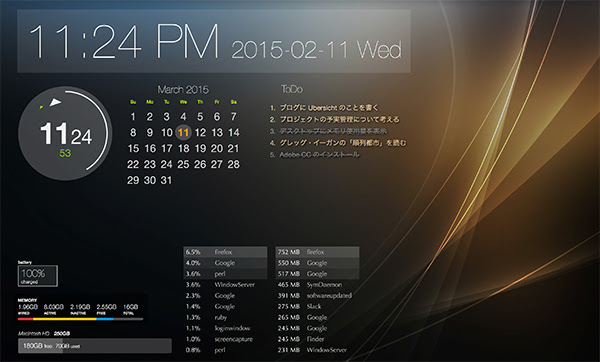Select ToDo item 2 starting with プロジェクト
This screenshot has height=362, width=600.
[x=334, y=119]
